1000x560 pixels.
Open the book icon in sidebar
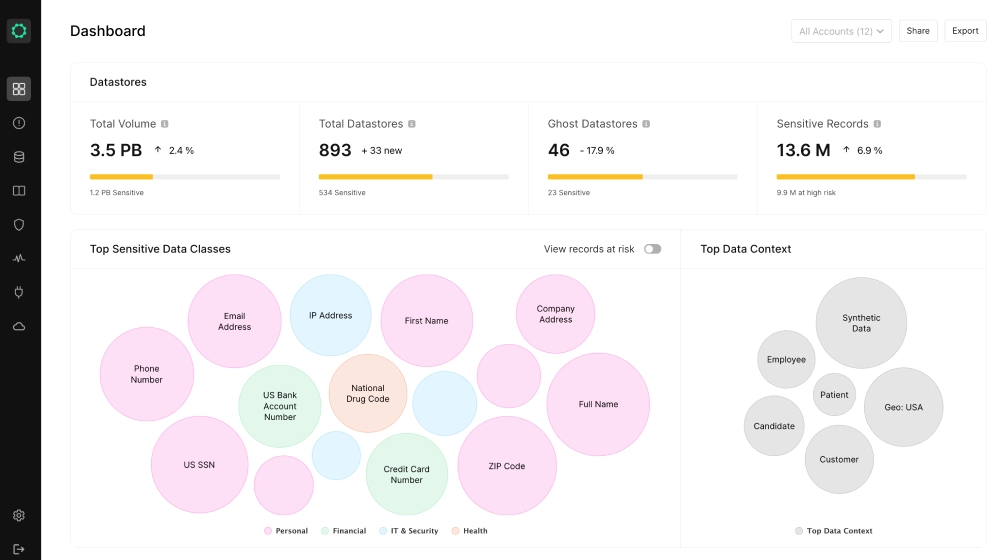click(19, 191)
